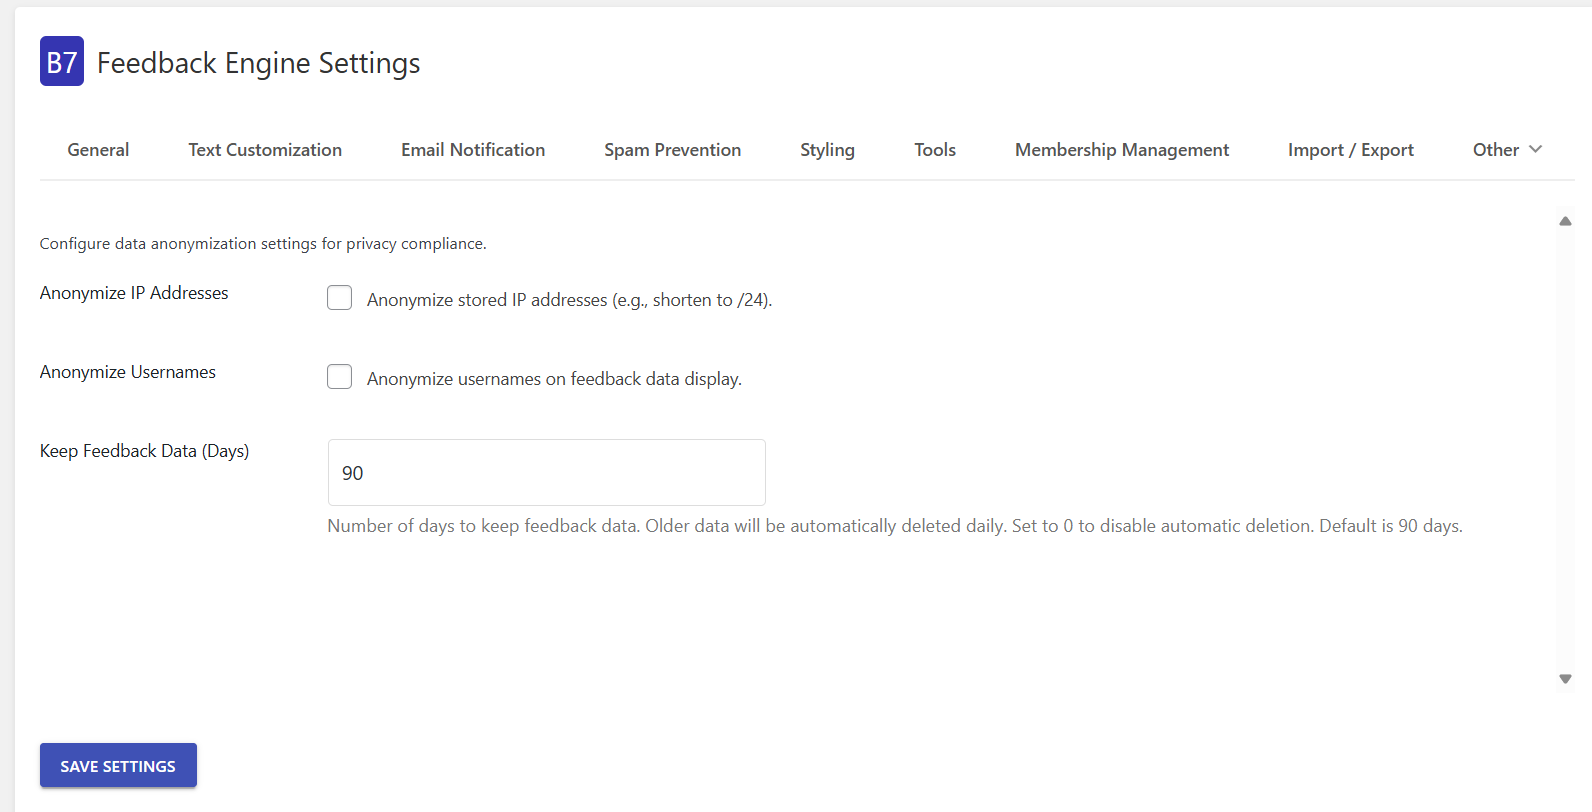Open the Tools tab
The image size is (1592, 812).
click(x=935, y=149)
